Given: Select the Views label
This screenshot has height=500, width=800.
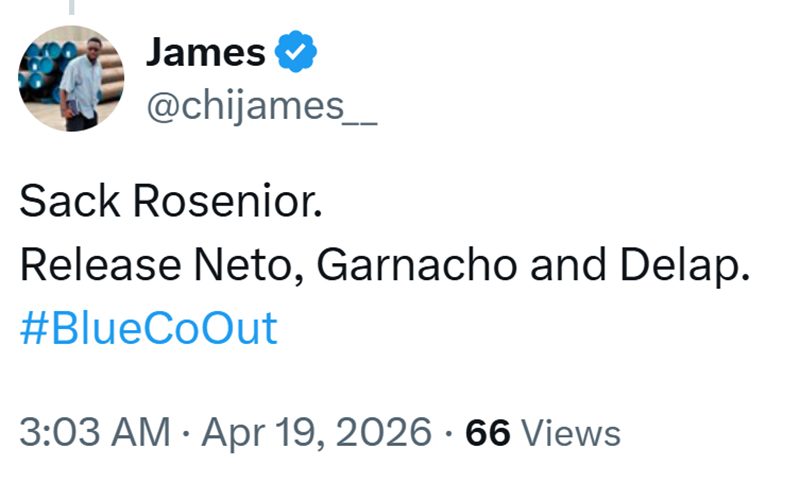Looking at the screenshot, I should click(572, 433).
